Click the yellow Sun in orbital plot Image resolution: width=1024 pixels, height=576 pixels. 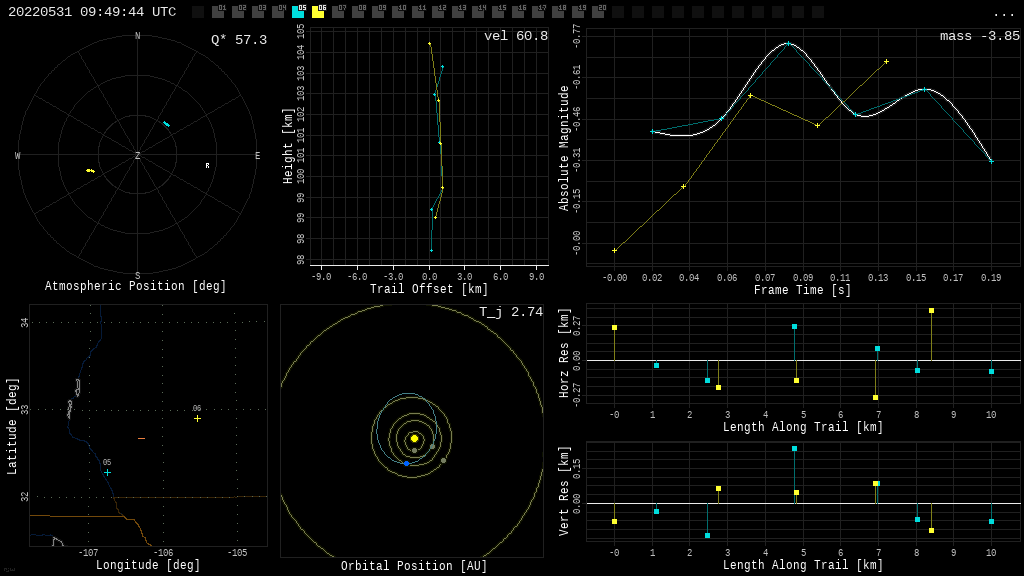click(x=414, y=438)
